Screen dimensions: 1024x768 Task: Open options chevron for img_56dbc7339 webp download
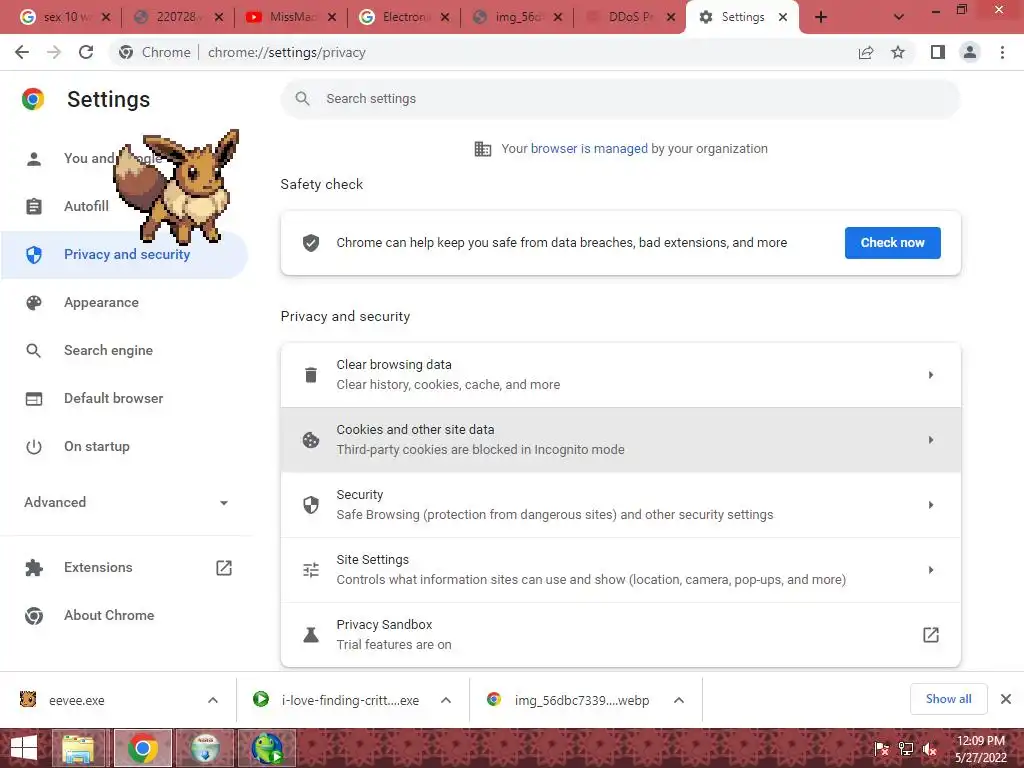pos(679,700)
